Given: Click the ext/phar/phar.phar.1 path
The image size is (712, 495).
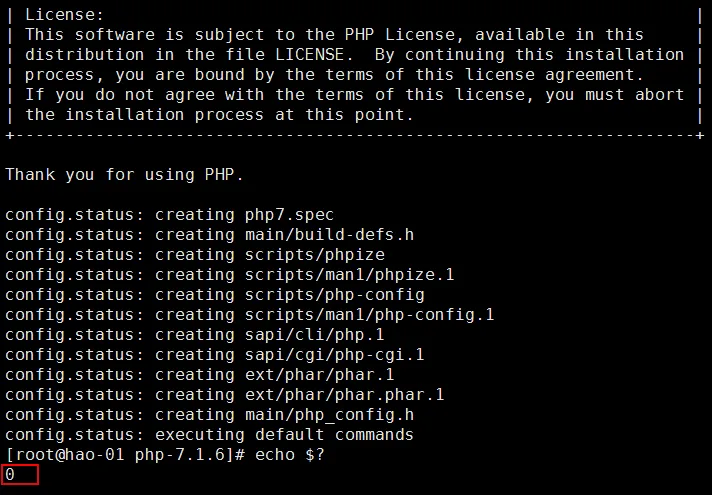Looking at the screenshot, I should click(x=344, y=395).
